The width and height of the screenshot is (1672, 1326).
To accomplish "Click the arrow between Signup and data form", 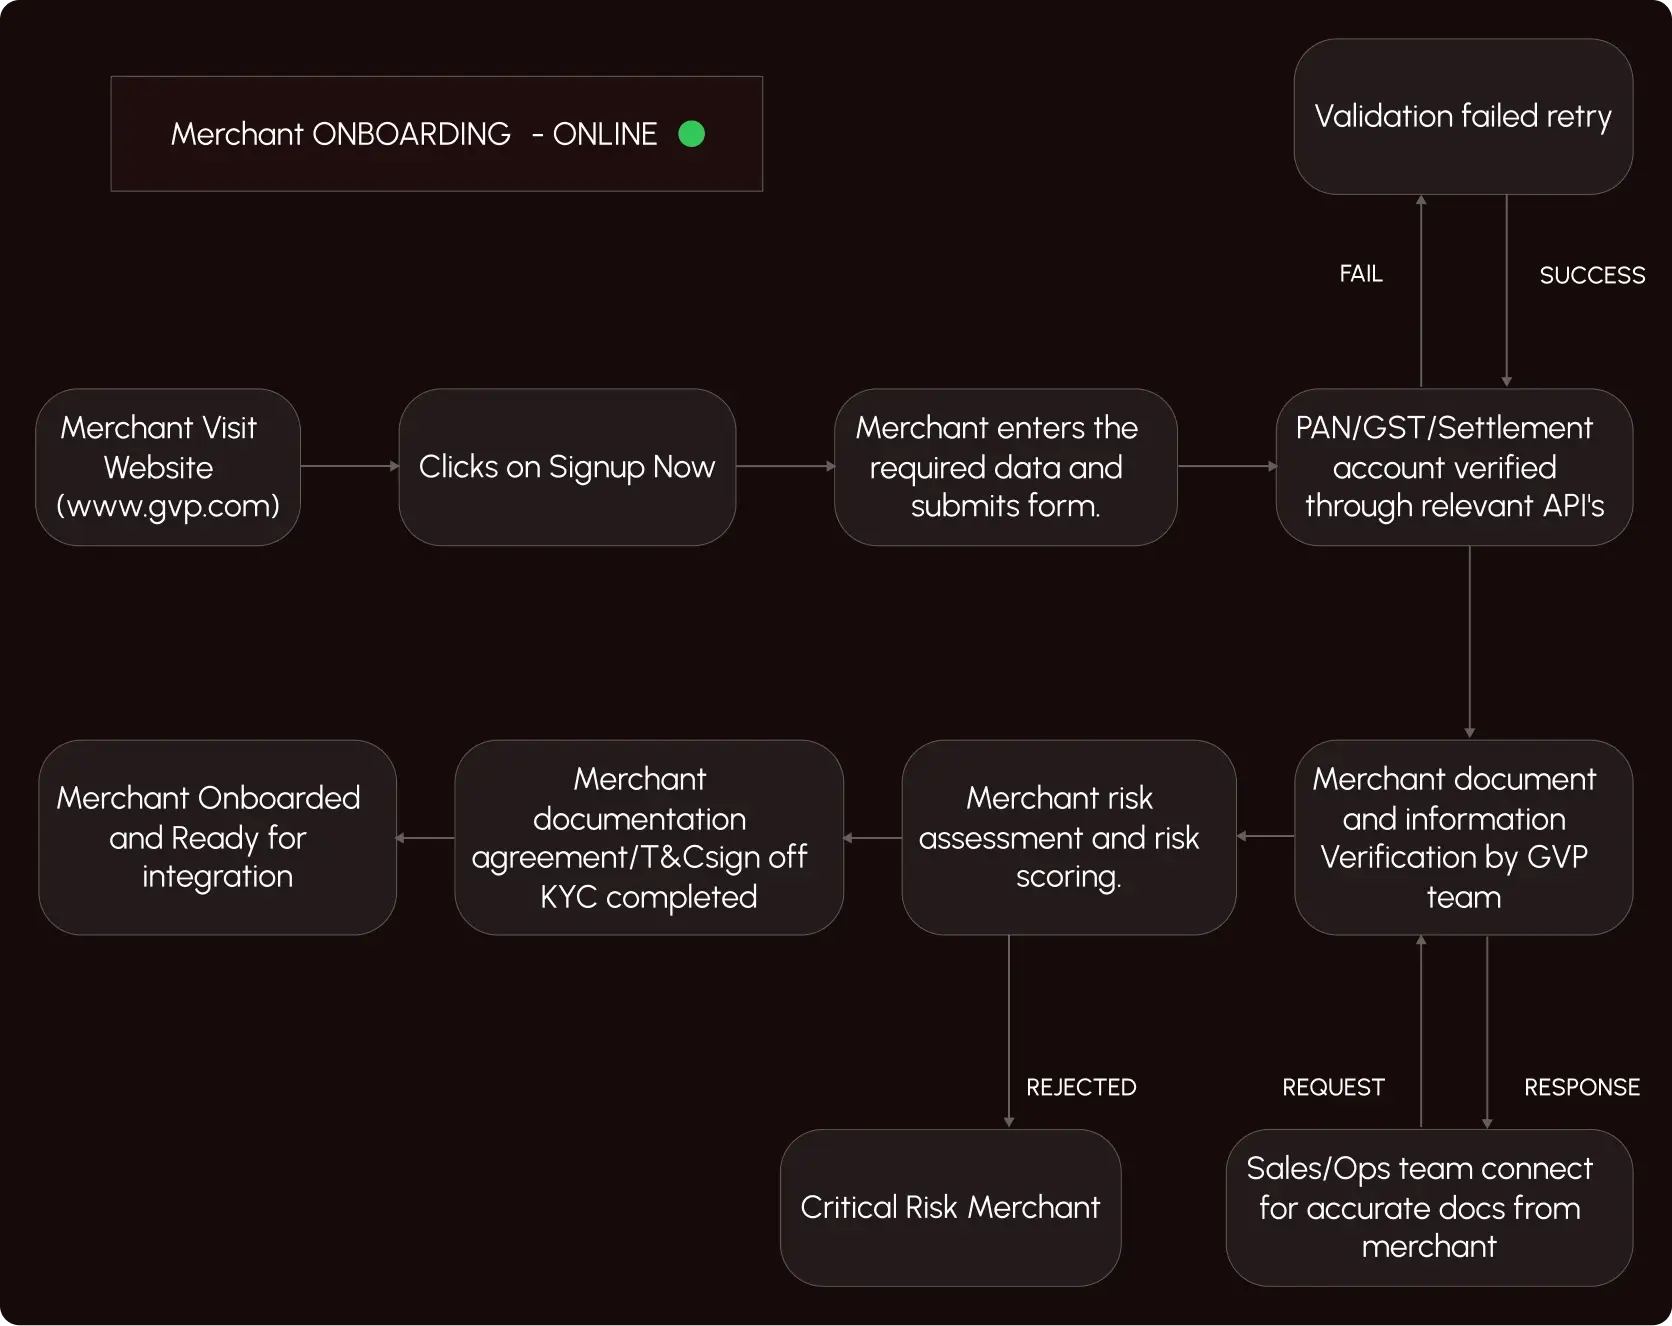I will 785,466.
